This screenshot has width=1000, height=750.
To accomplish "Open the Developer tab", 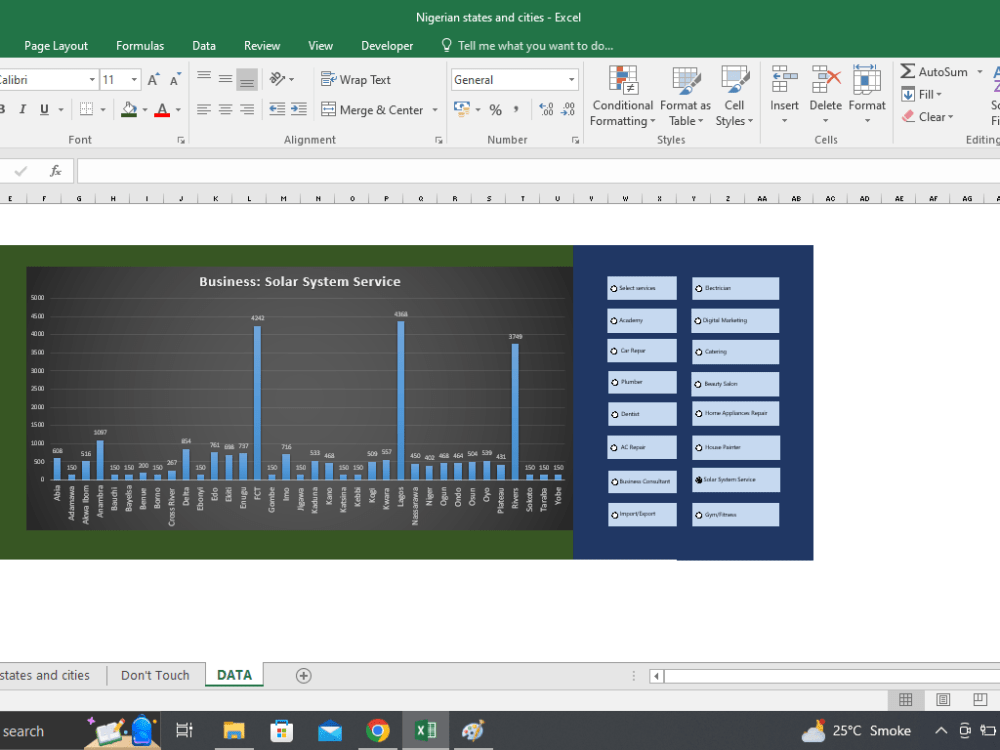I will tap(387, 46).
